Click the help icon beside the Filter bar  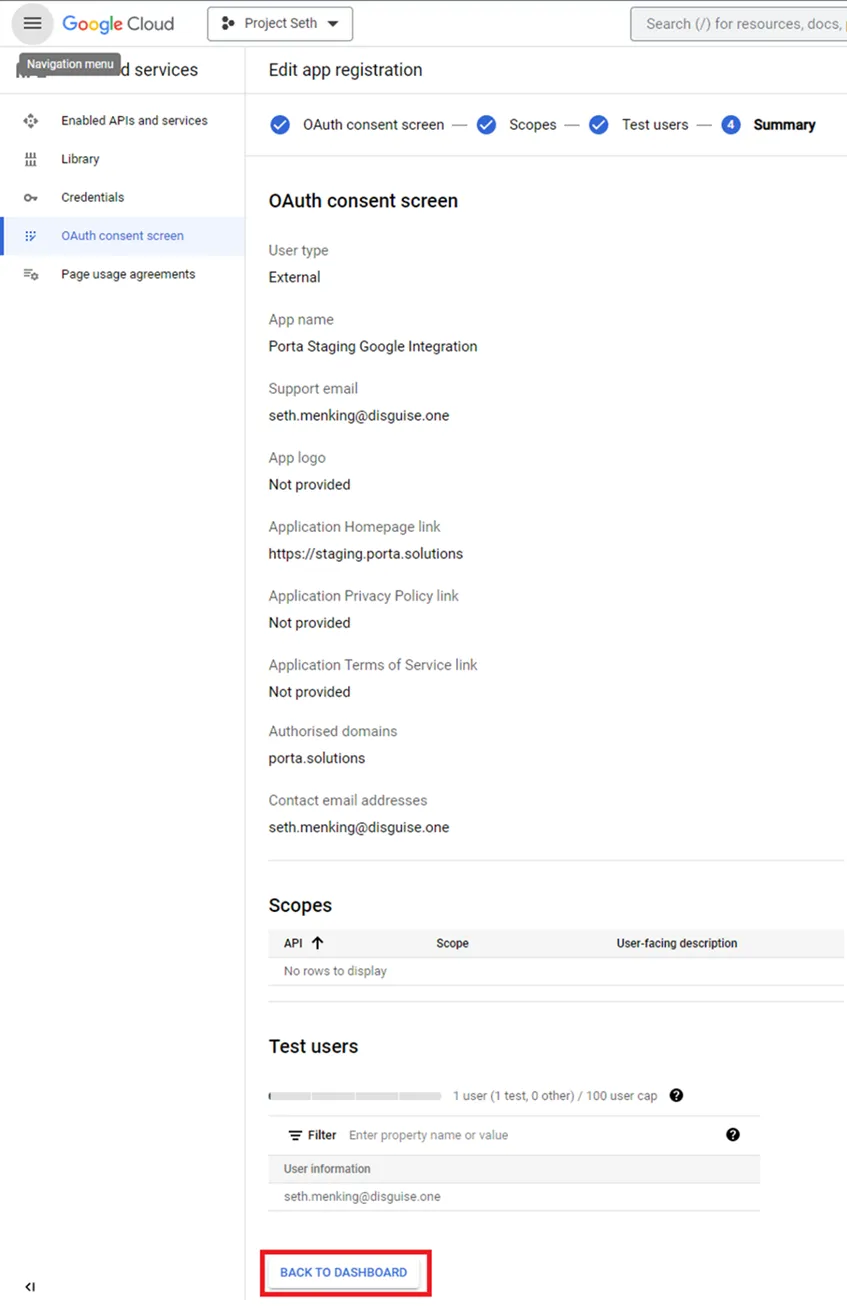click(x=733, y=1134)
